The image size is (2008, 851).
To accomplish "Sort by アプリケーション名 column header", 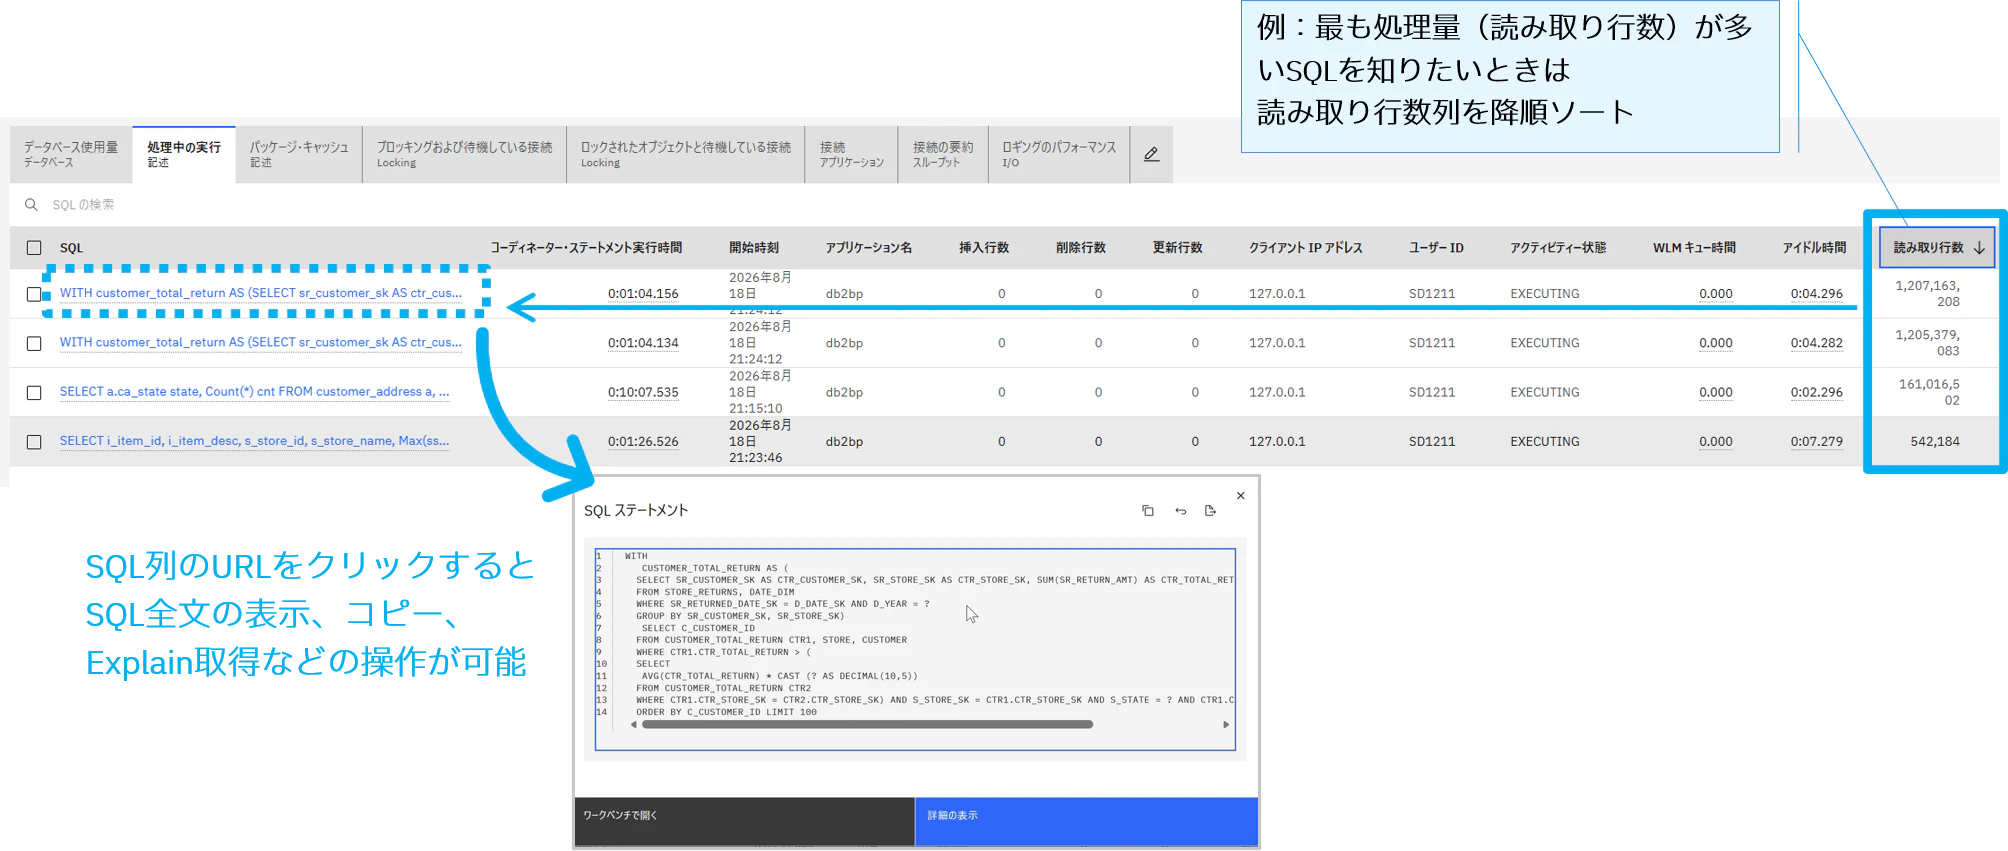I will click(x=869, y=248).
